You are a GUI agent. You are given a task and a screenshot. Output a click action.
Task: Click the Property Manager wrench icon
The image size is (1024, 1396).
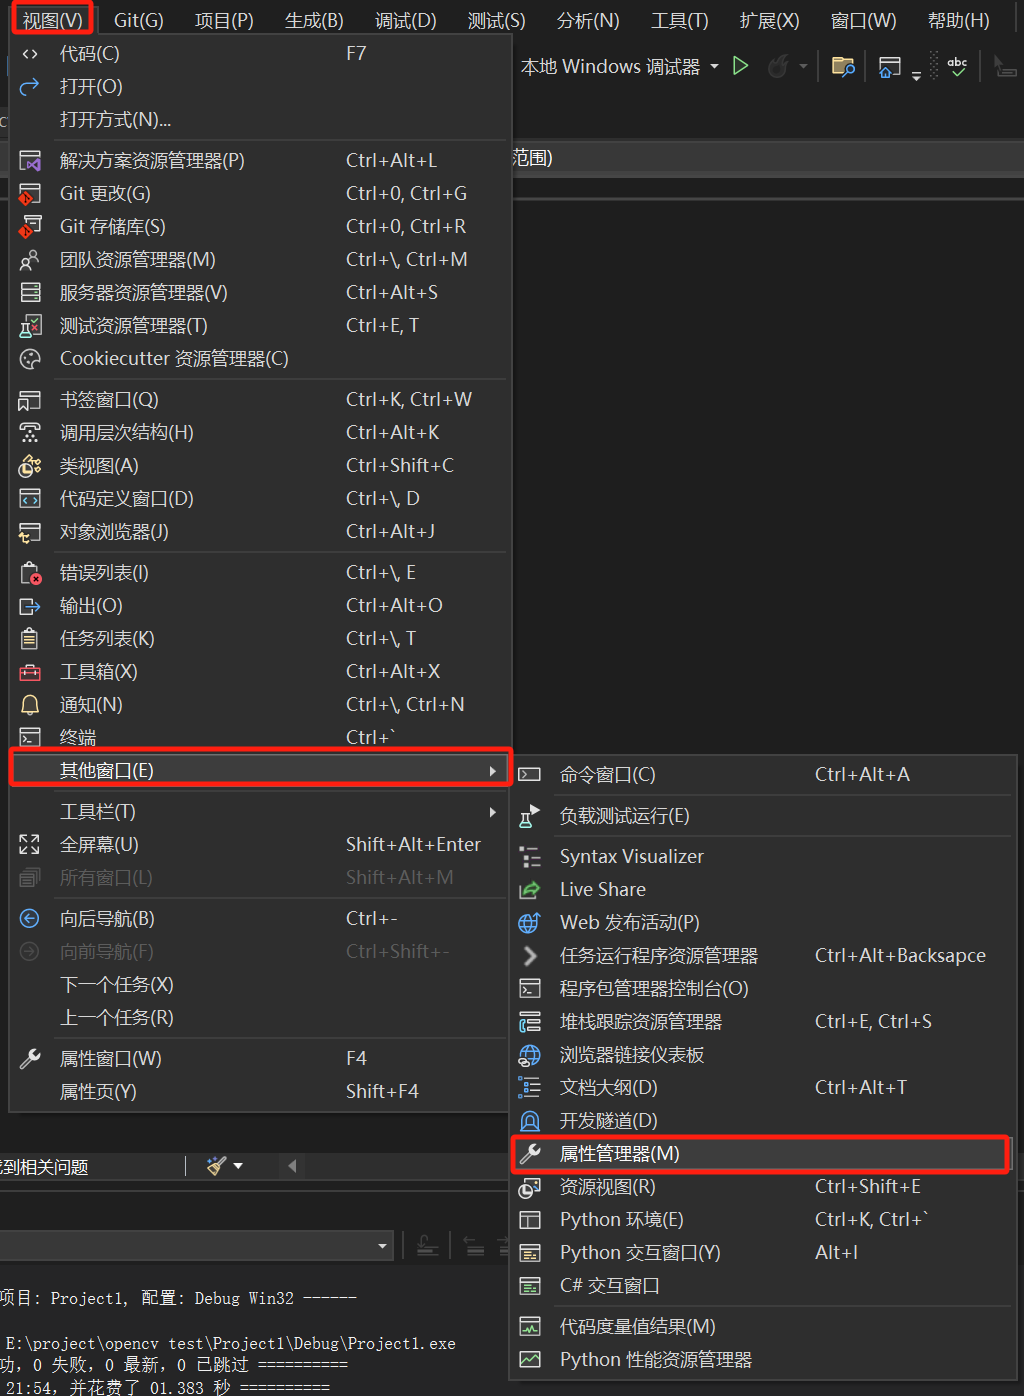pos(530,1154)
